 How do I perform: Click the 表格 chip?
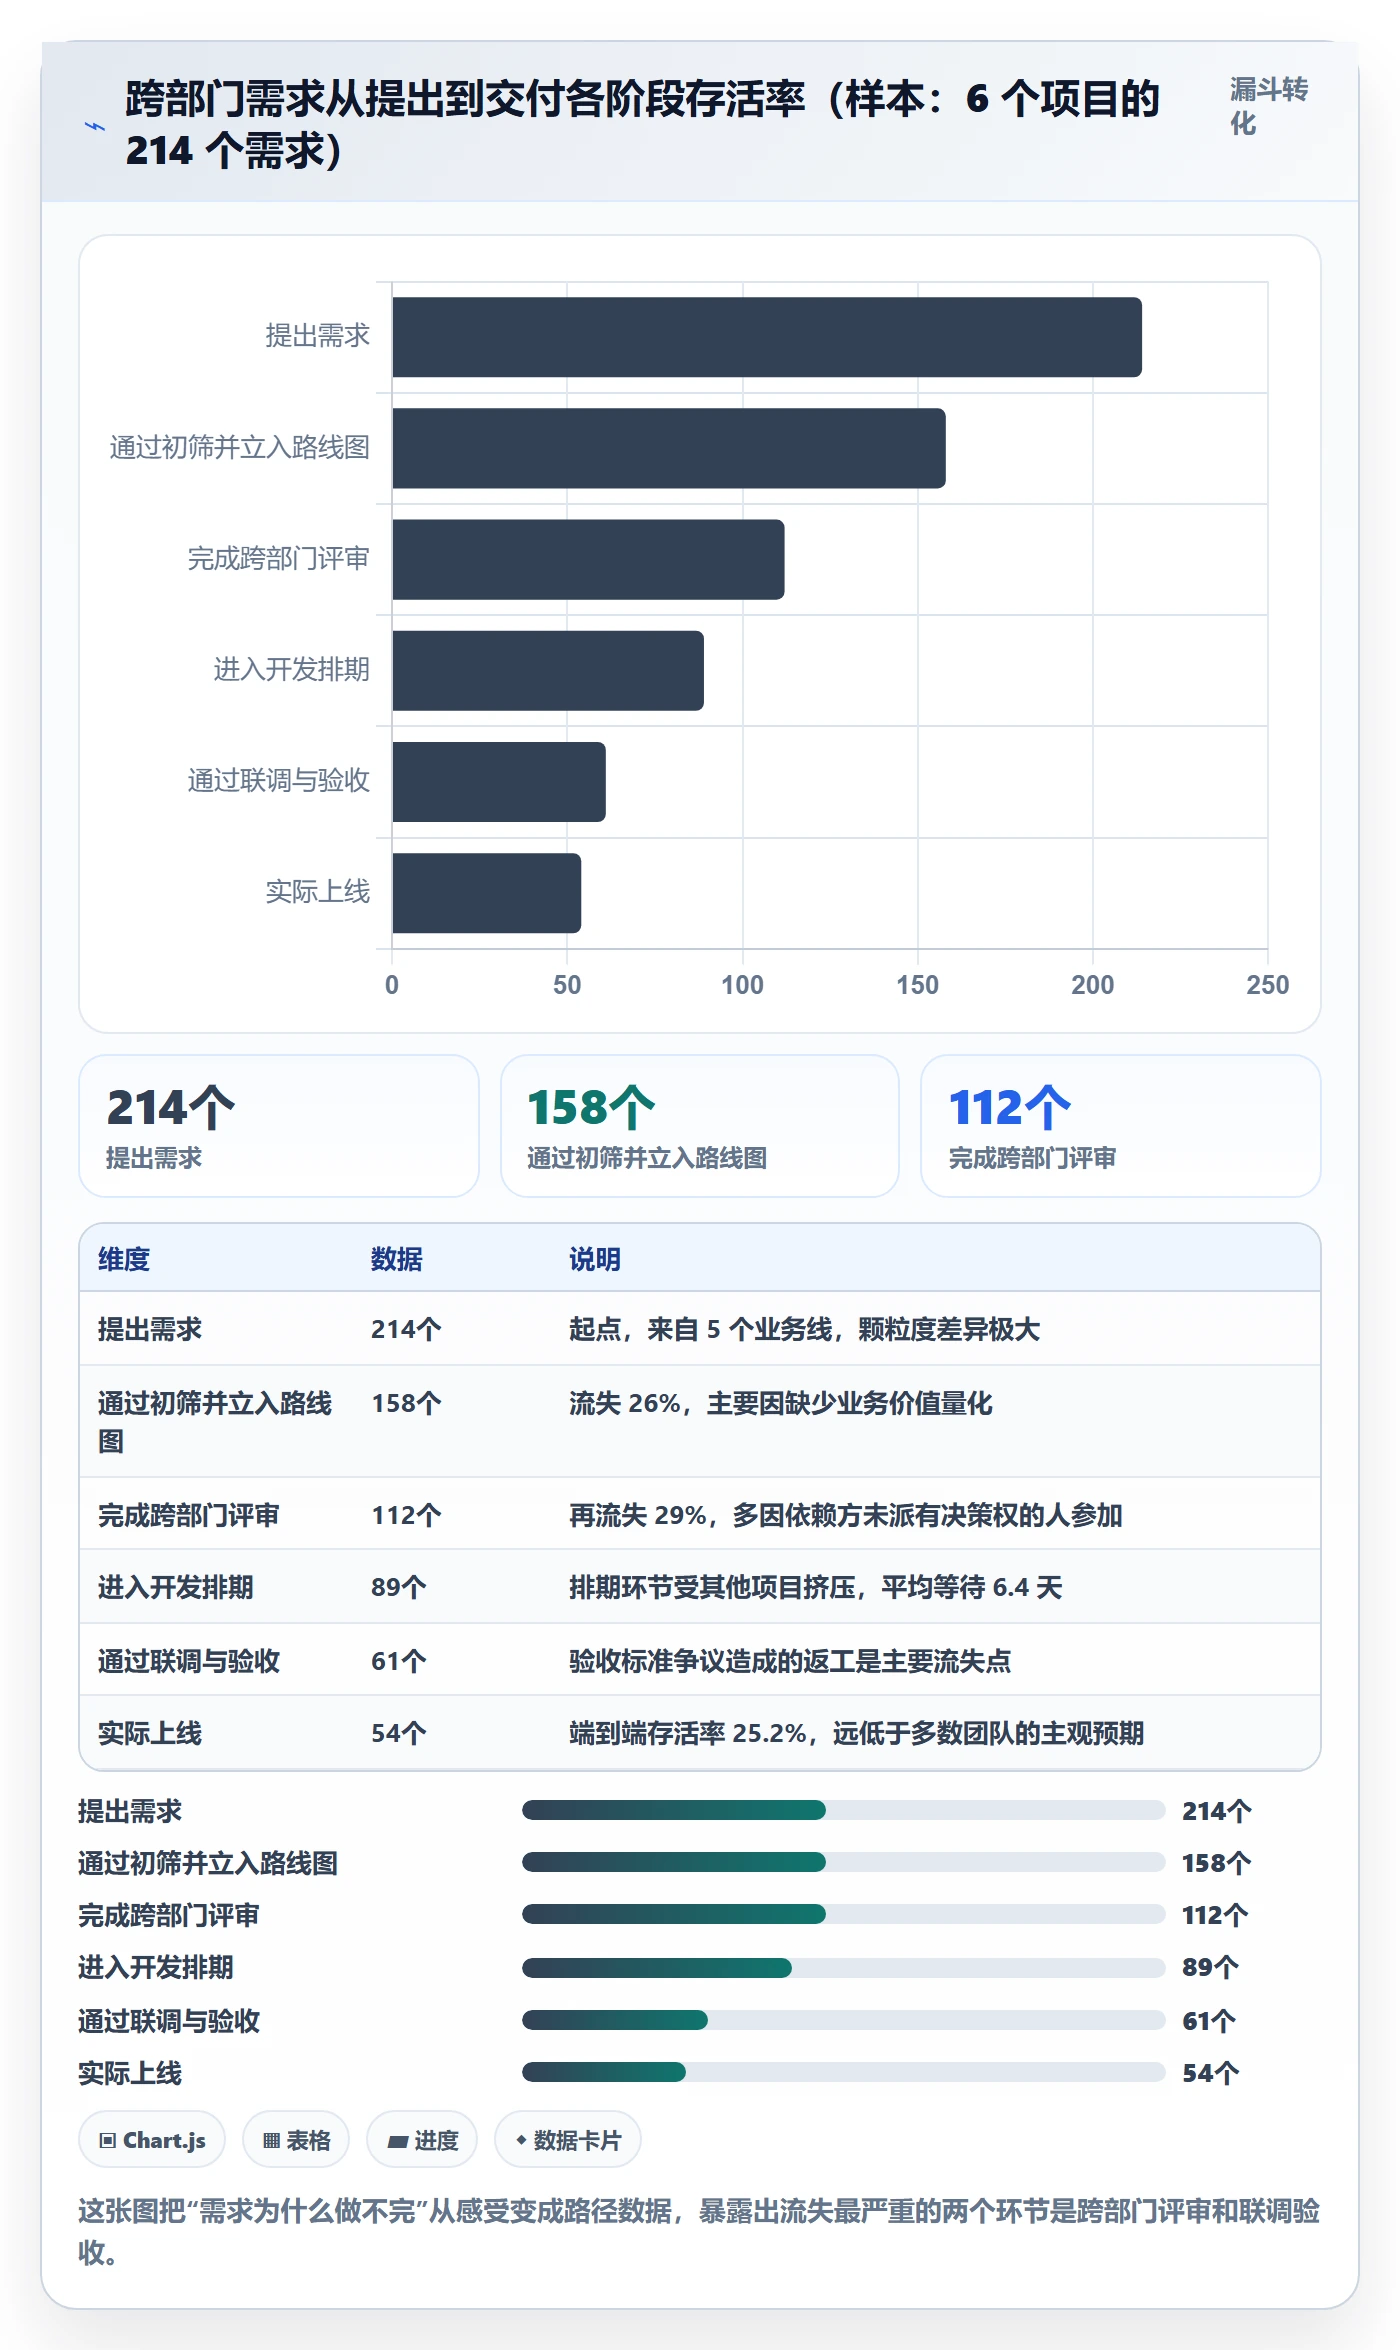pos(296,2140)
